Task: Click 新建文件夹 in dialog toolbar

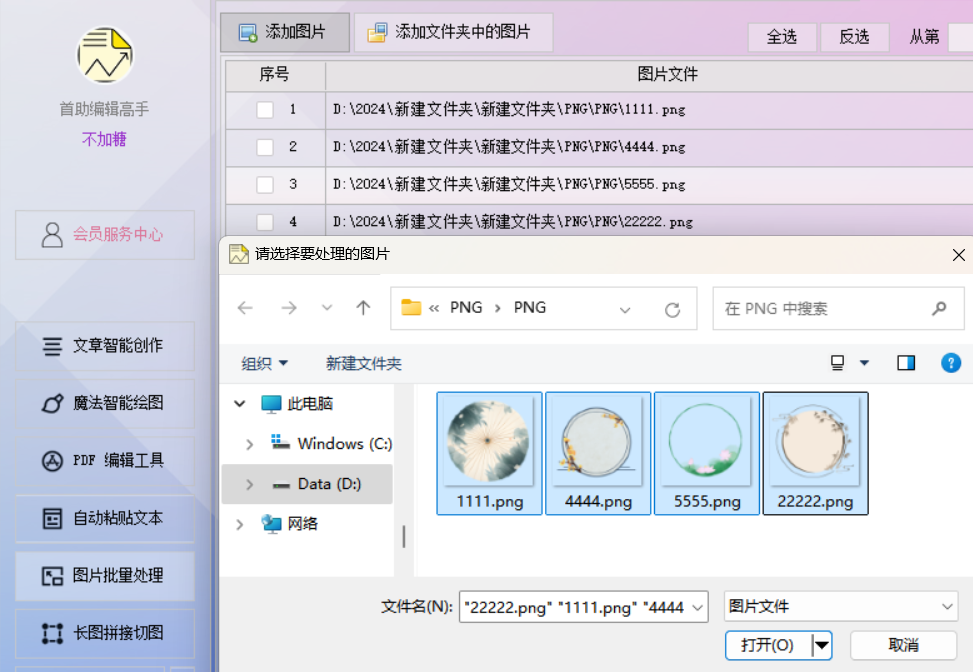Action: tap(364, 364)
